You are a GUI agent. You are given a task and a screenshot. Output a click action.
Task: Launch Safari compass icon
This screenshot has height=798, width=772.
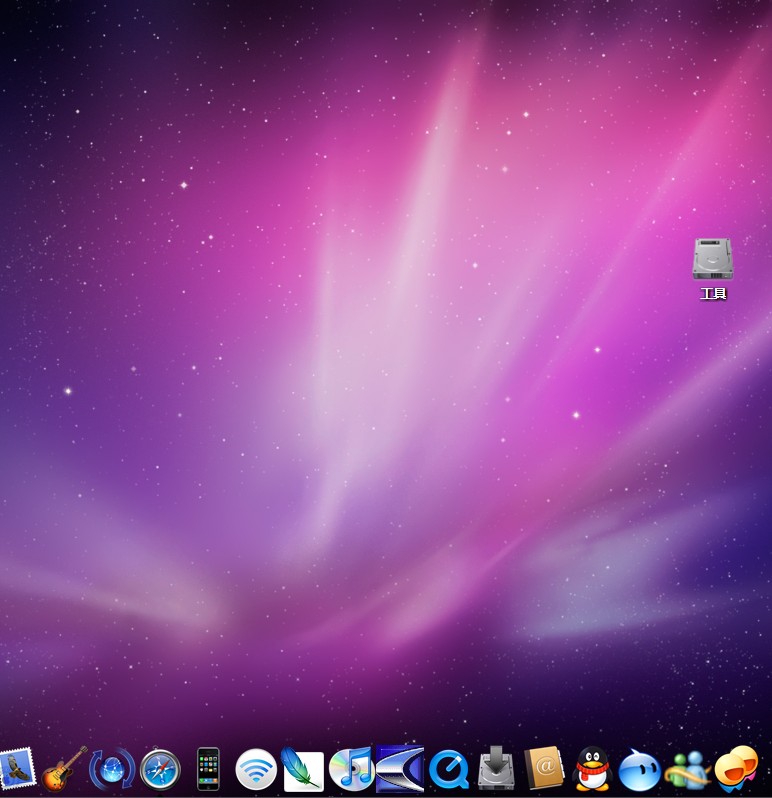160,769
